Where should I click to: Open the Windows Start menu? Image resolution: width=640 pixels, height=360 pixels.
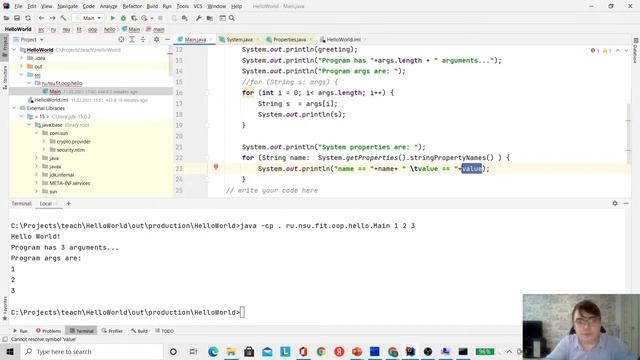pos(9,351)
